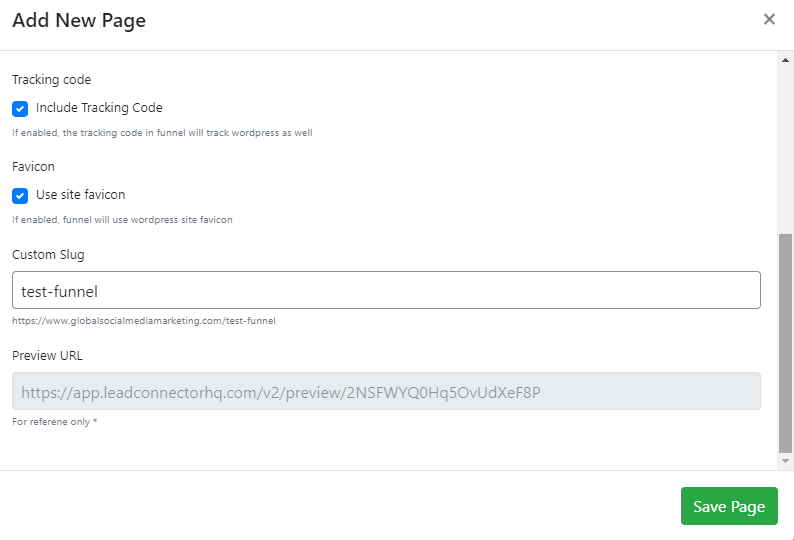Click the tracking code helper description text
Viewport: 794px width, 540px height.
pyautogui.click(x=162, y=132)
